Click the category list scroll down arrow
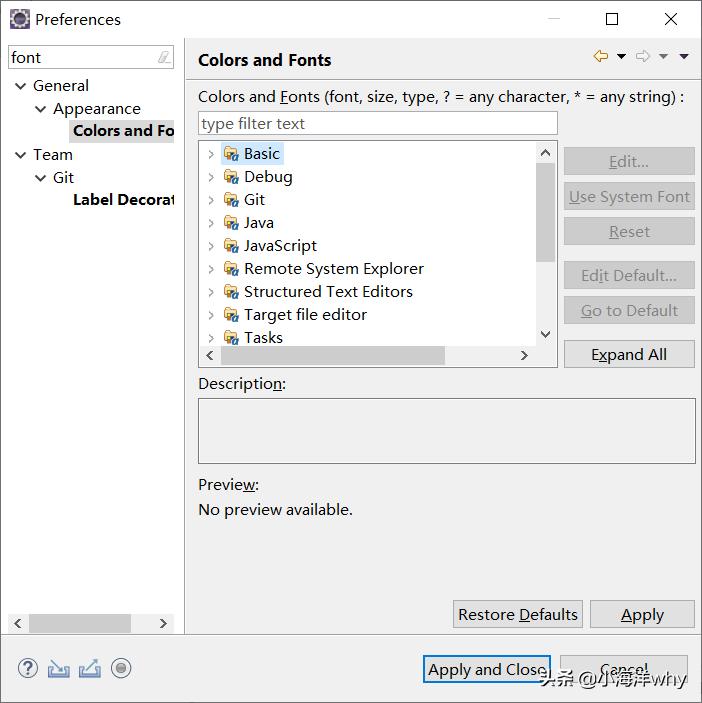Image resolution: width=702 pixels, height=703 pixels. pos(546,334)
